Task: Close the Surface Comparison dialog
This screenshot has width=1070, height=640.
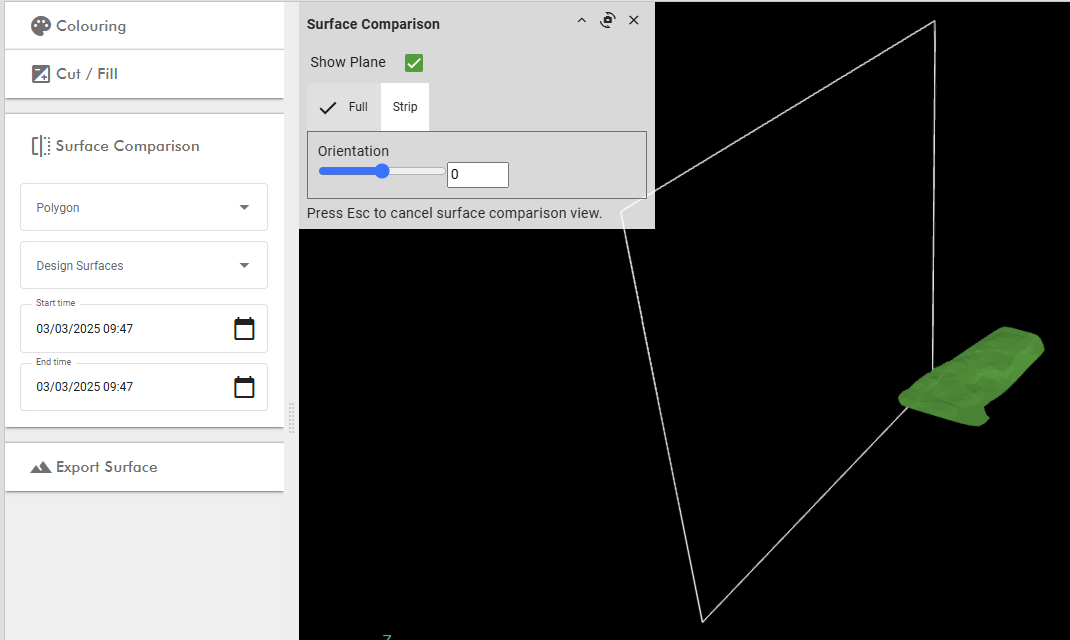Action: tap(634, 20)
